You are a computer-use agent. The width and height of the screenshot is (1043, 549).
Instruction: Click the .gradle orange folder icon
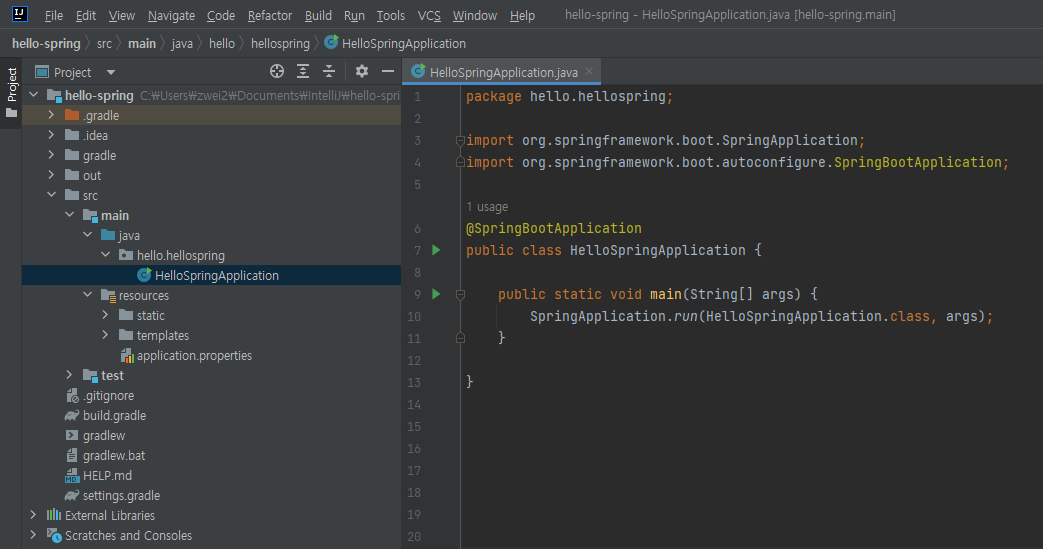[x=72, y=115]
